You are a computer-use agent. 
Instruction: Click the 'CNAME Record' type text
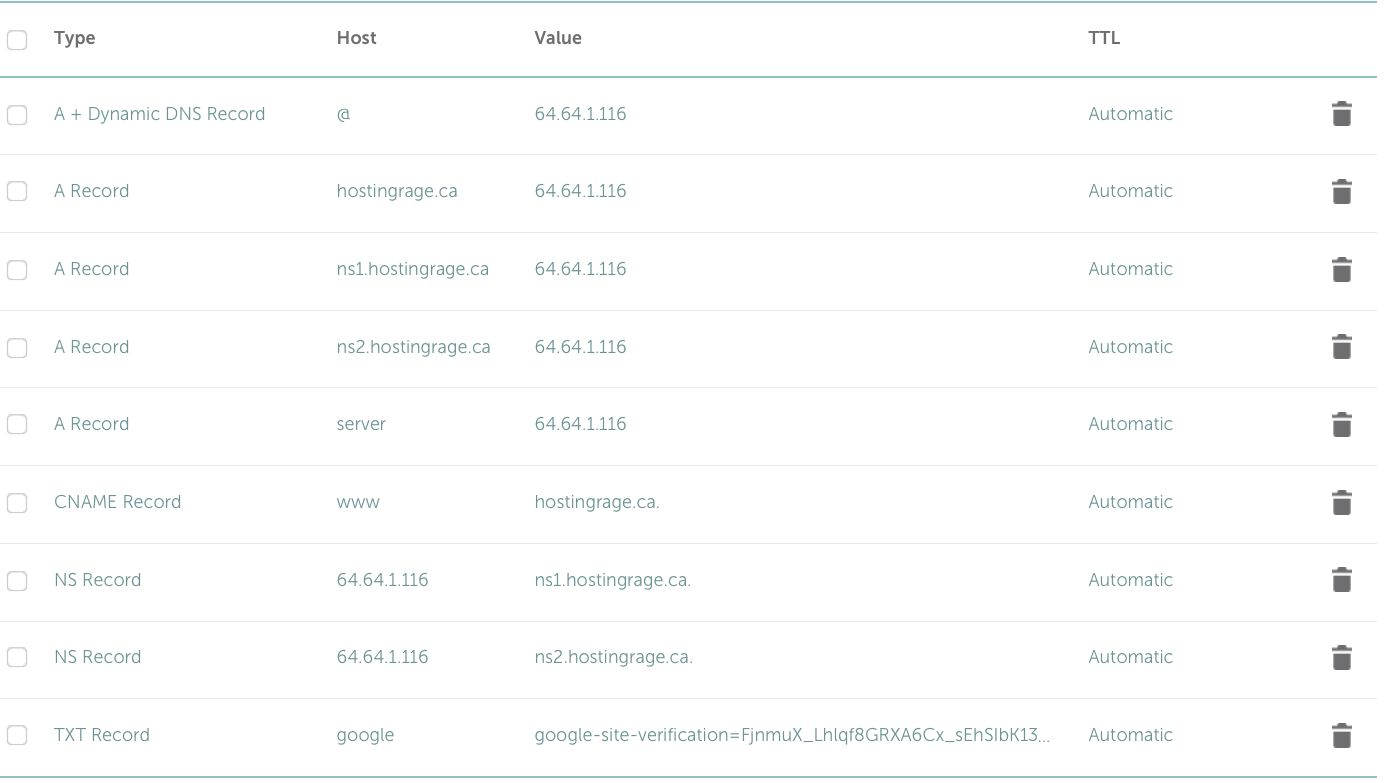(118, 502)
